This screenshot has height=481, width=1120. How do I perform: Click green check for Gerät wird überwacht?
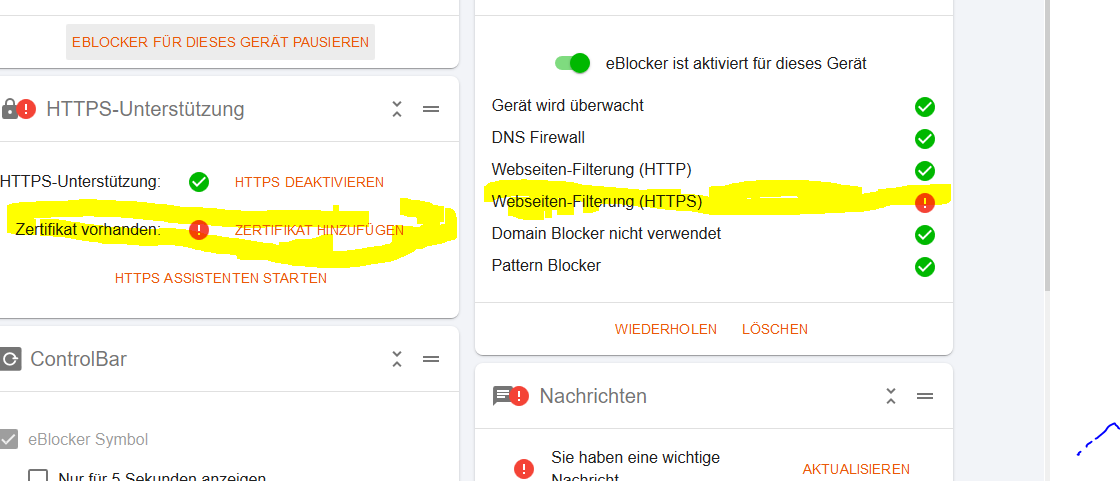coord(925,107)
